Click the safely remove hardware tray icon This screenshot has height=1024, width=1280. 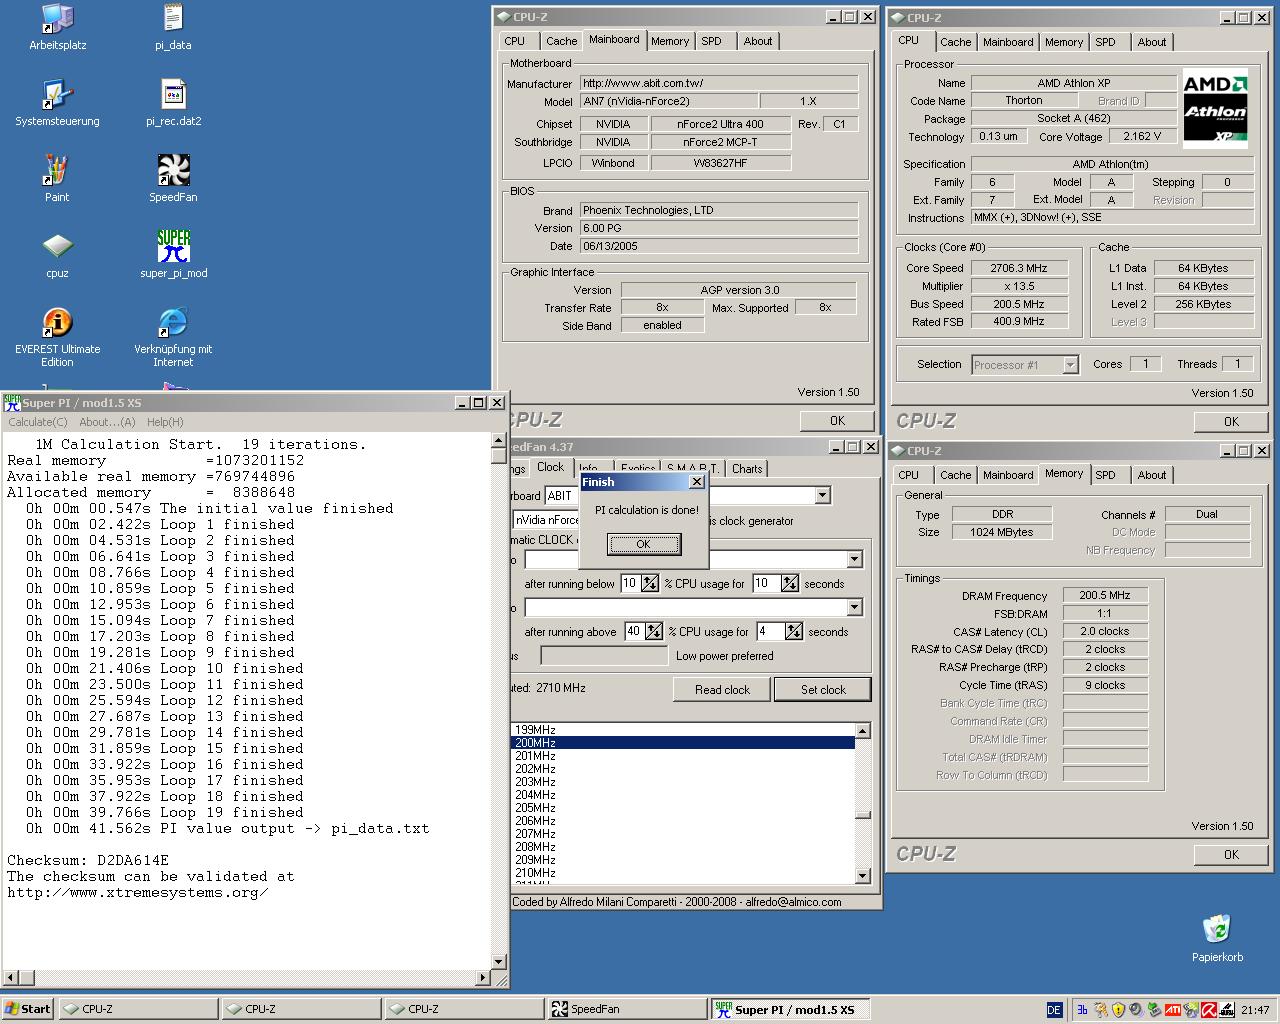coord(1154,1010)
